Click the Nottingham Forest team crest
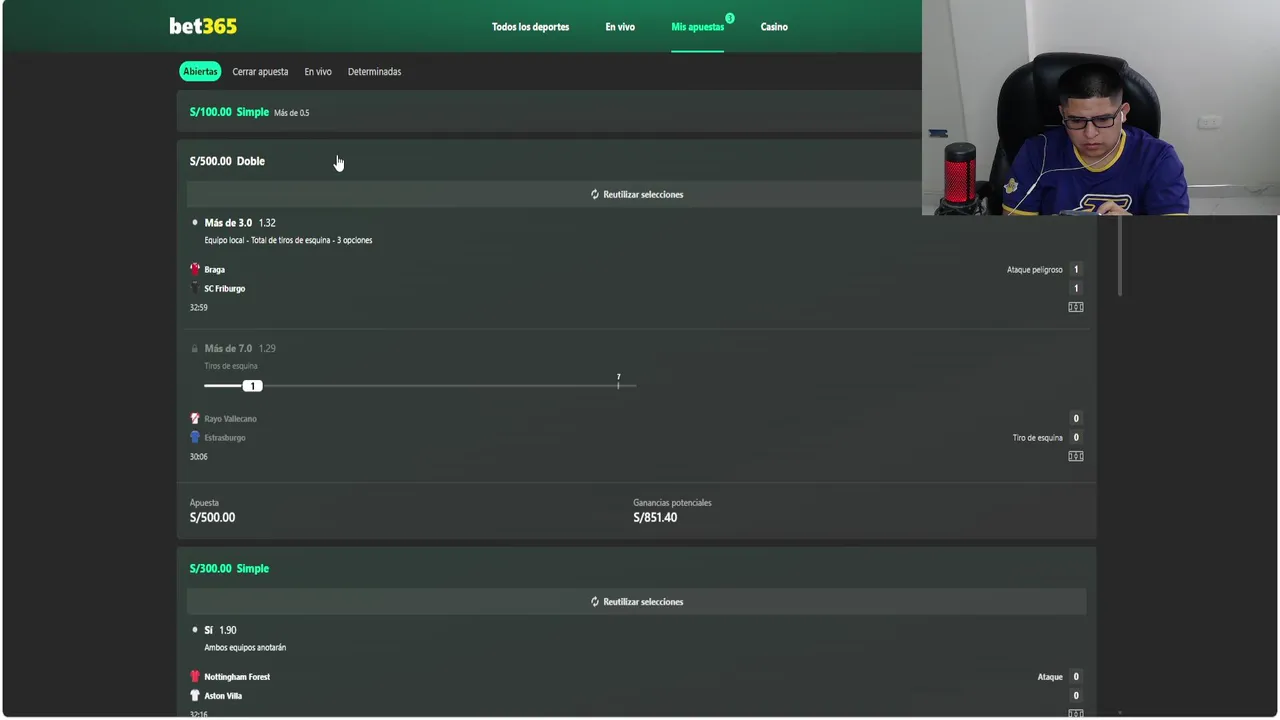This screenshot has height=720, width=1280. pyautogui.click(x=195, y=676)
